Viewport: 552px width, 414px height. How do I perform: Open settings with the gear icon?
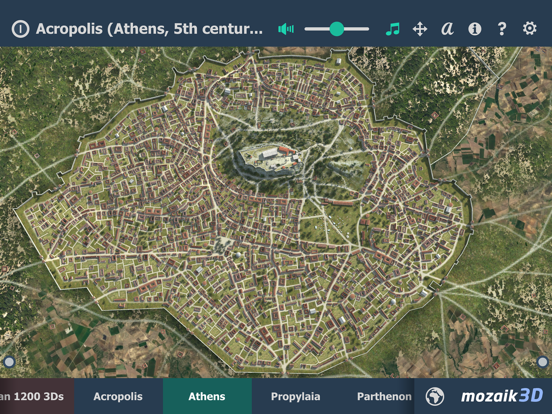coord(529,29)
